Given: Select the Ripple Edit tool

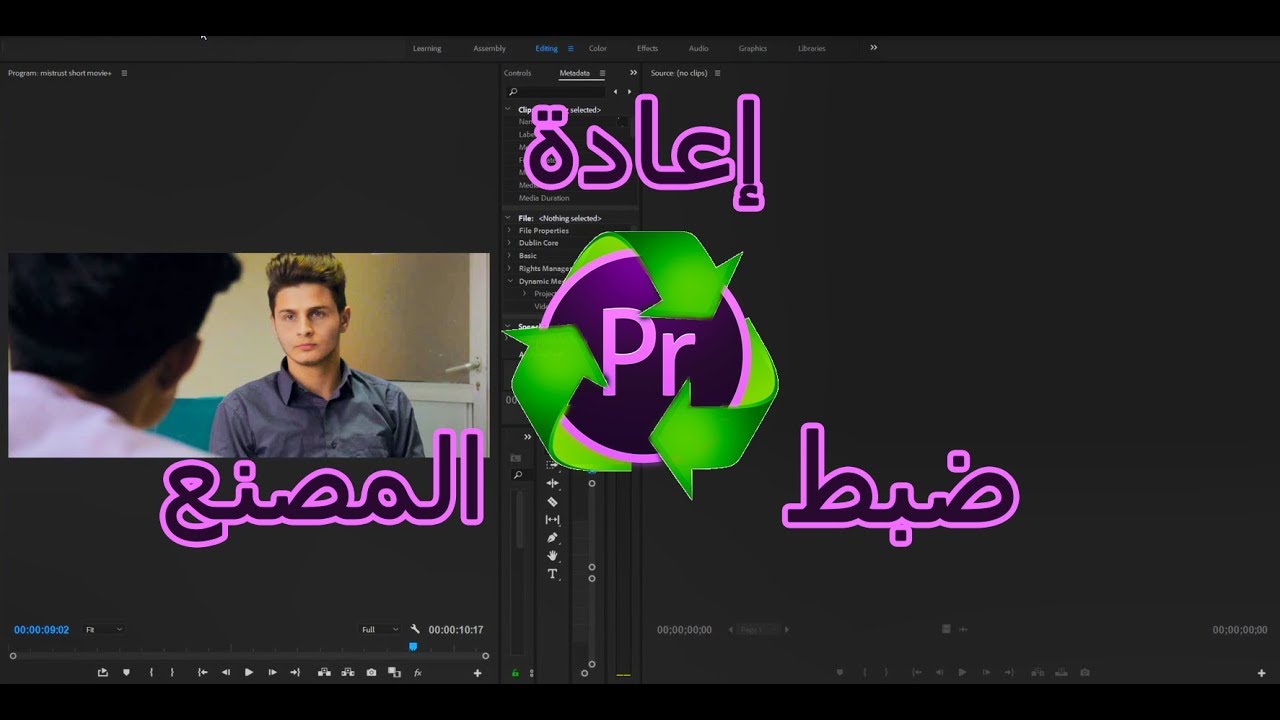Looking at the screenshot, I should click(x=552, y=483).
